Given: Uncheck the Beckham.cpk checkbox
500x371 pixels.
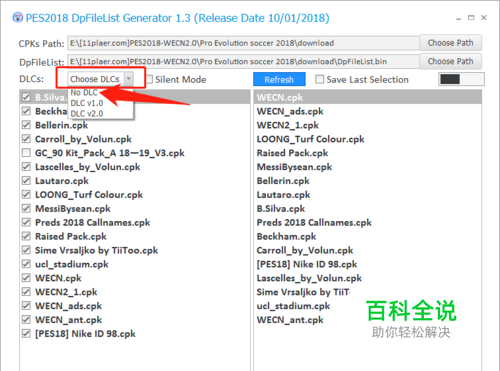Looking at the screenshot, I should coord(26,111).
